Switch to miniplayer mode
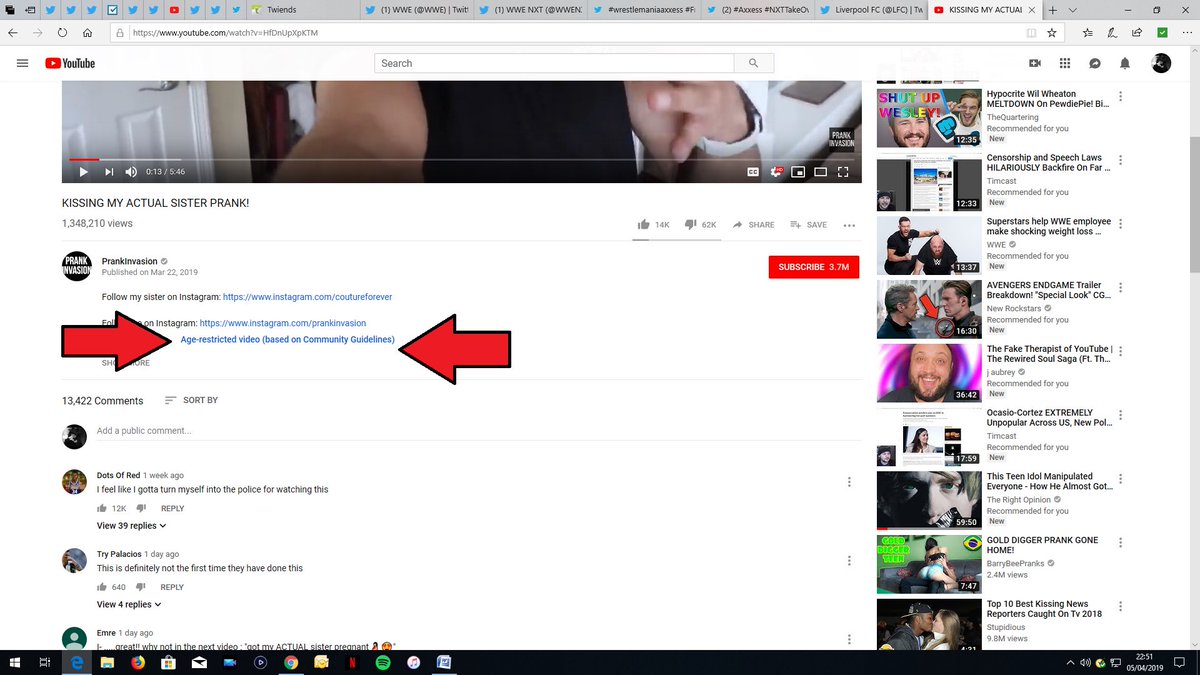 point(798,172)
